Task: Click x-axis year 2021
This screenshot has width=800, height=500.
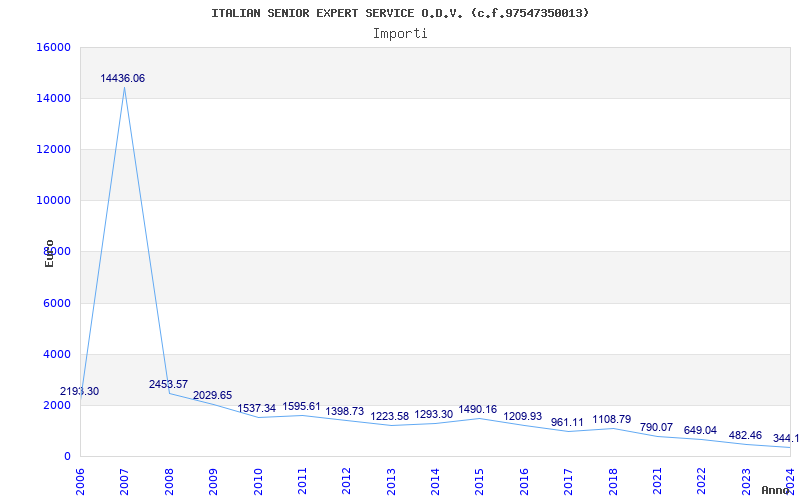Action: coord(657,481)
